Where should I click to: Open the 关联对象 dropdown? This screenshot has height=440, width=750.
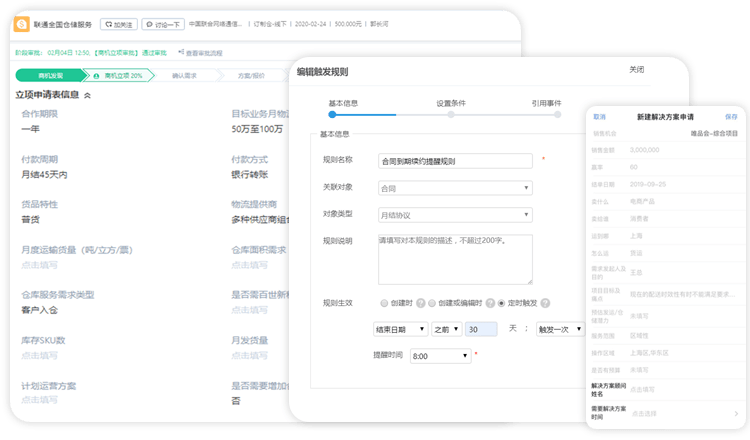(455, 187)
